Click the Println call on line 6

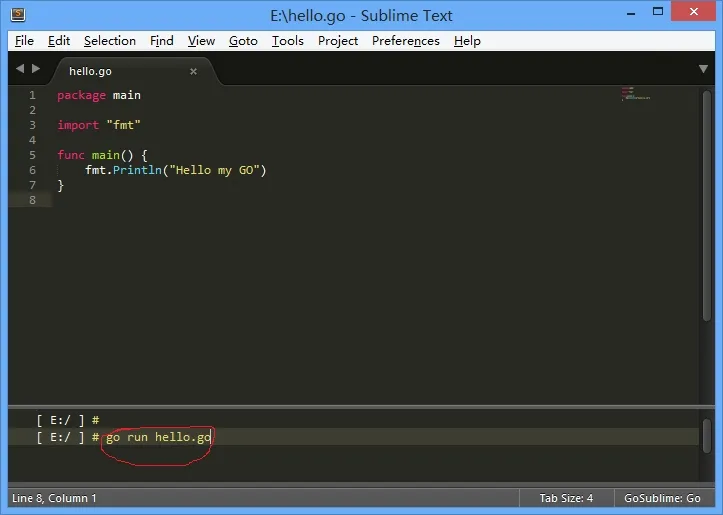tap(137, 170)
